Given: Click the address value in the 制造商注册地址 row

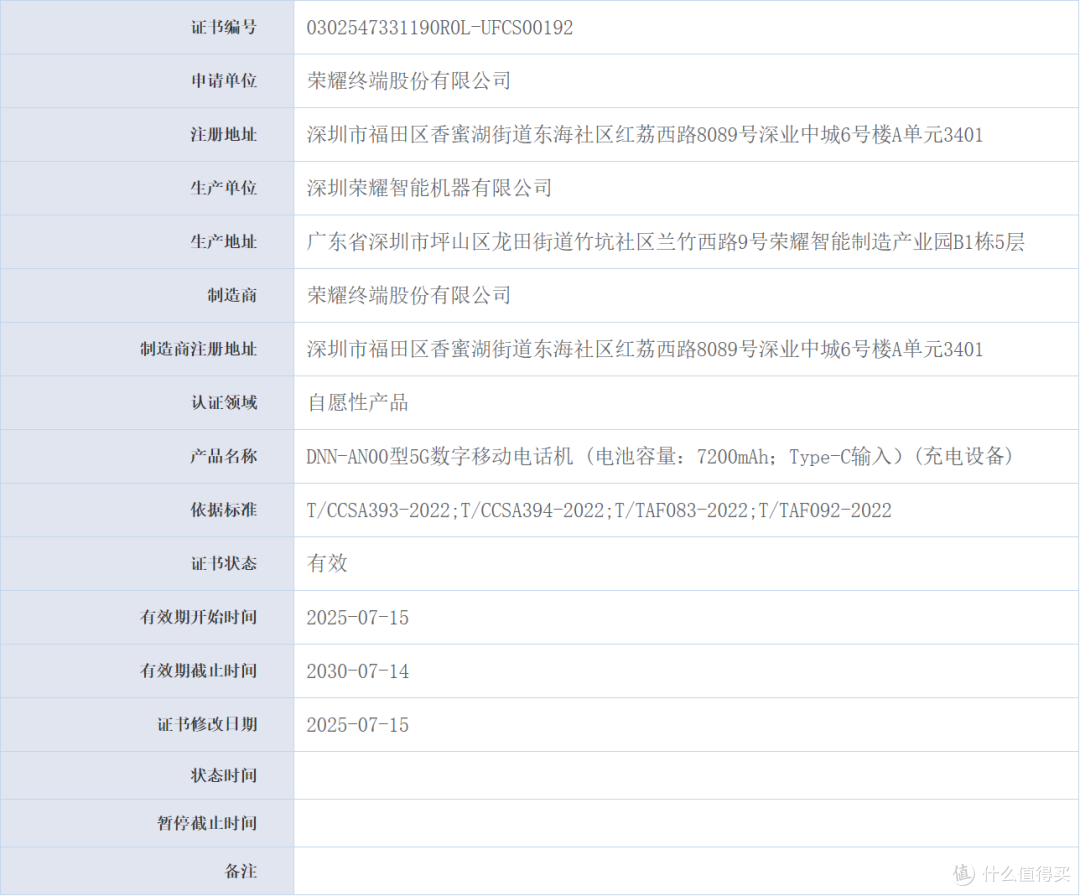Looking at the screenshot, I should [645, 349].
